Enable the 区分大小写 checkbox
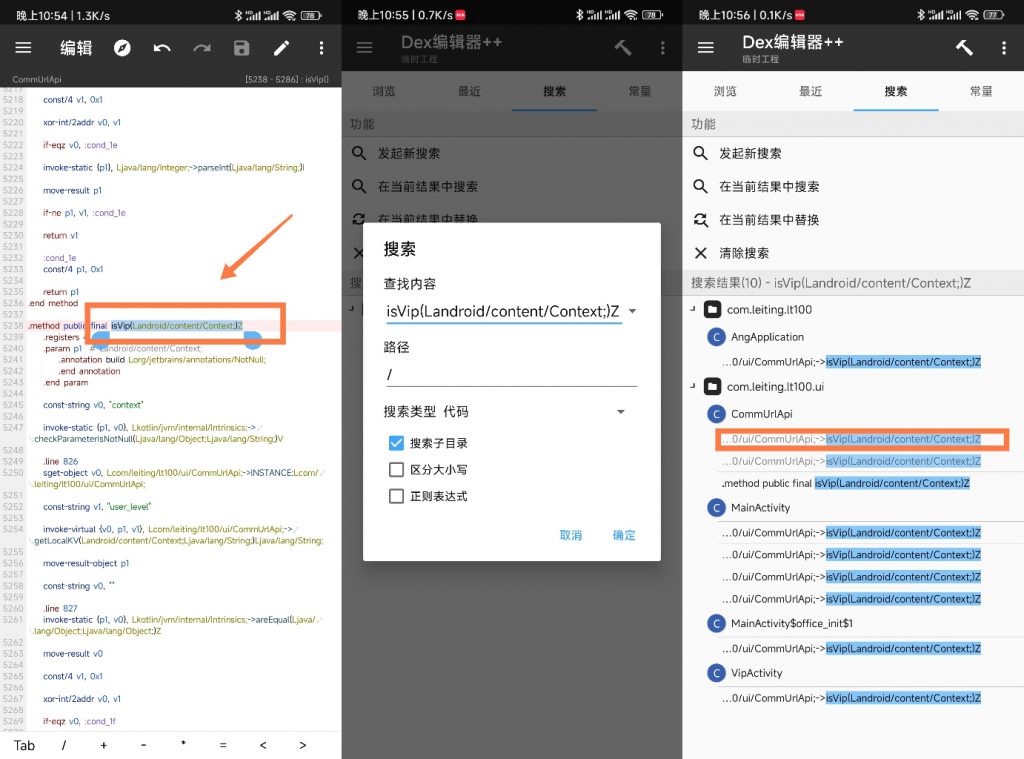Screen dimensions: 1024x759 pos(397,470)
